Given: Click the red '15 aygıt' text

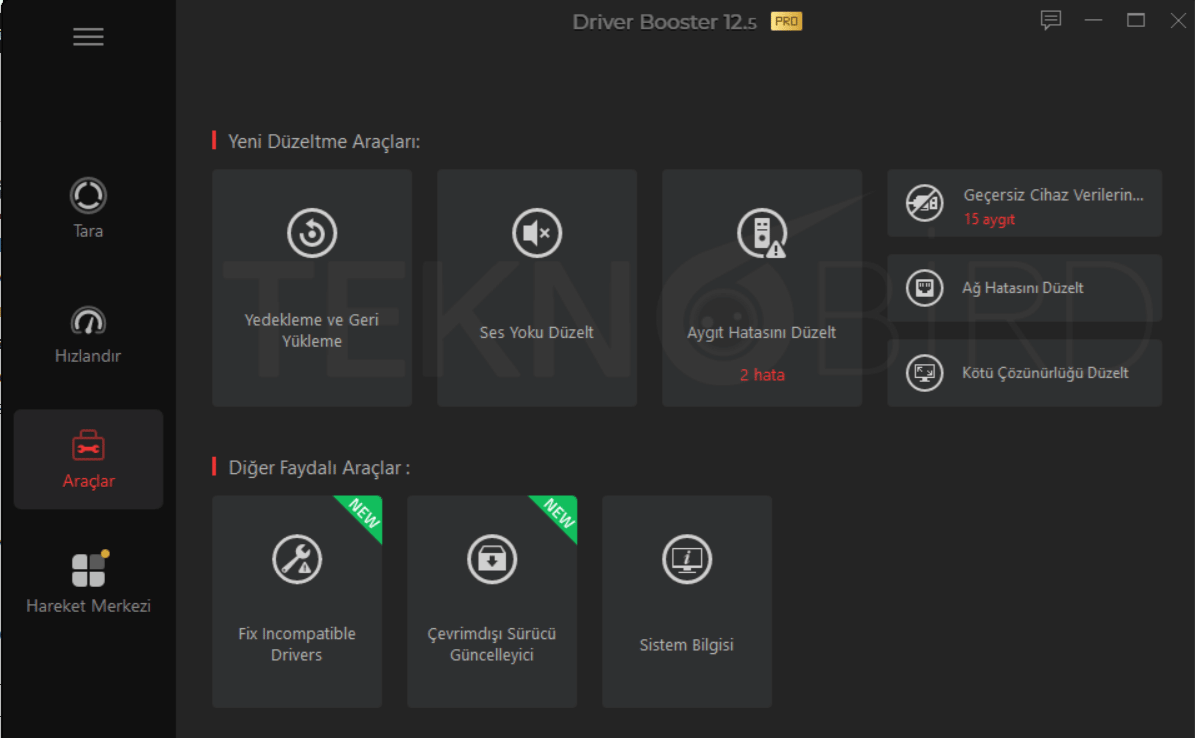Looking at the screenshot, I should (x=989, y=220).
